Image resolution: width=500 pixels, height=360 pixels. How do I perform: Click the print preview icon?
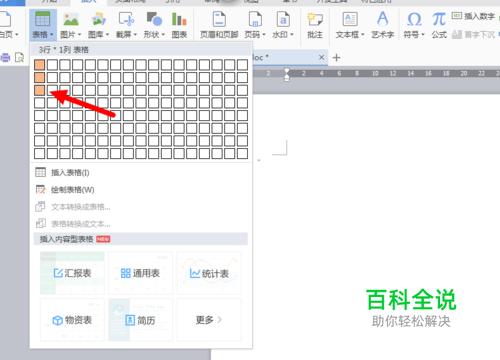(19, 58)
